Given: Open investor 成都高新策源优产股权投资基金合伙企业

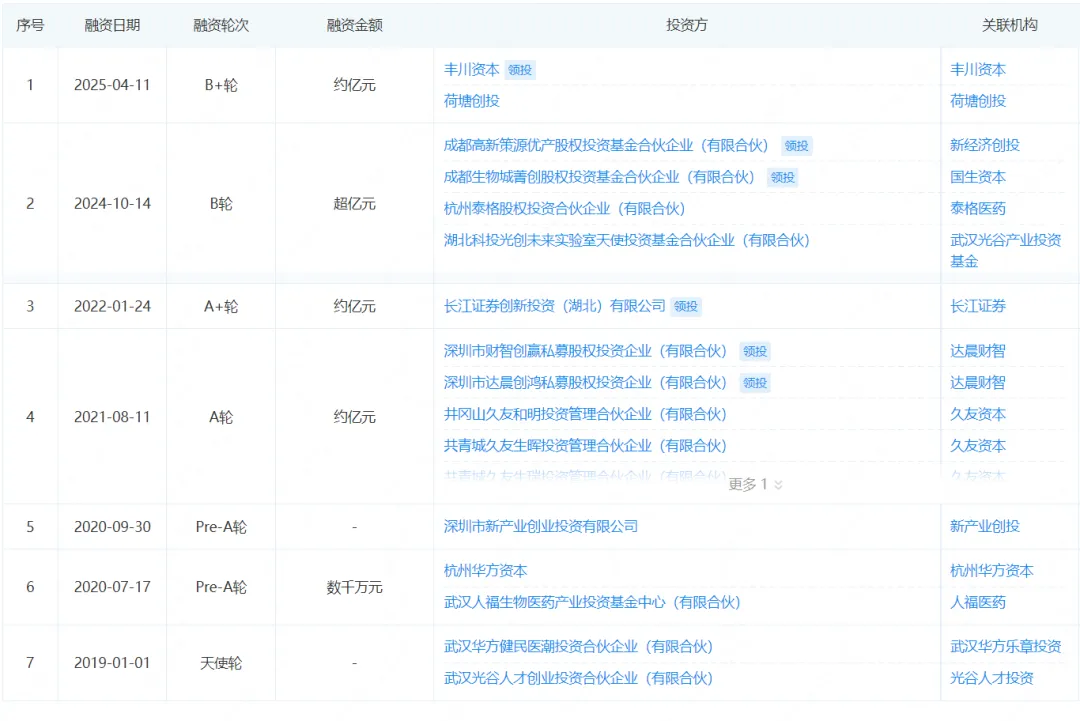Looking at the screenshot, I should coord(606,145).
